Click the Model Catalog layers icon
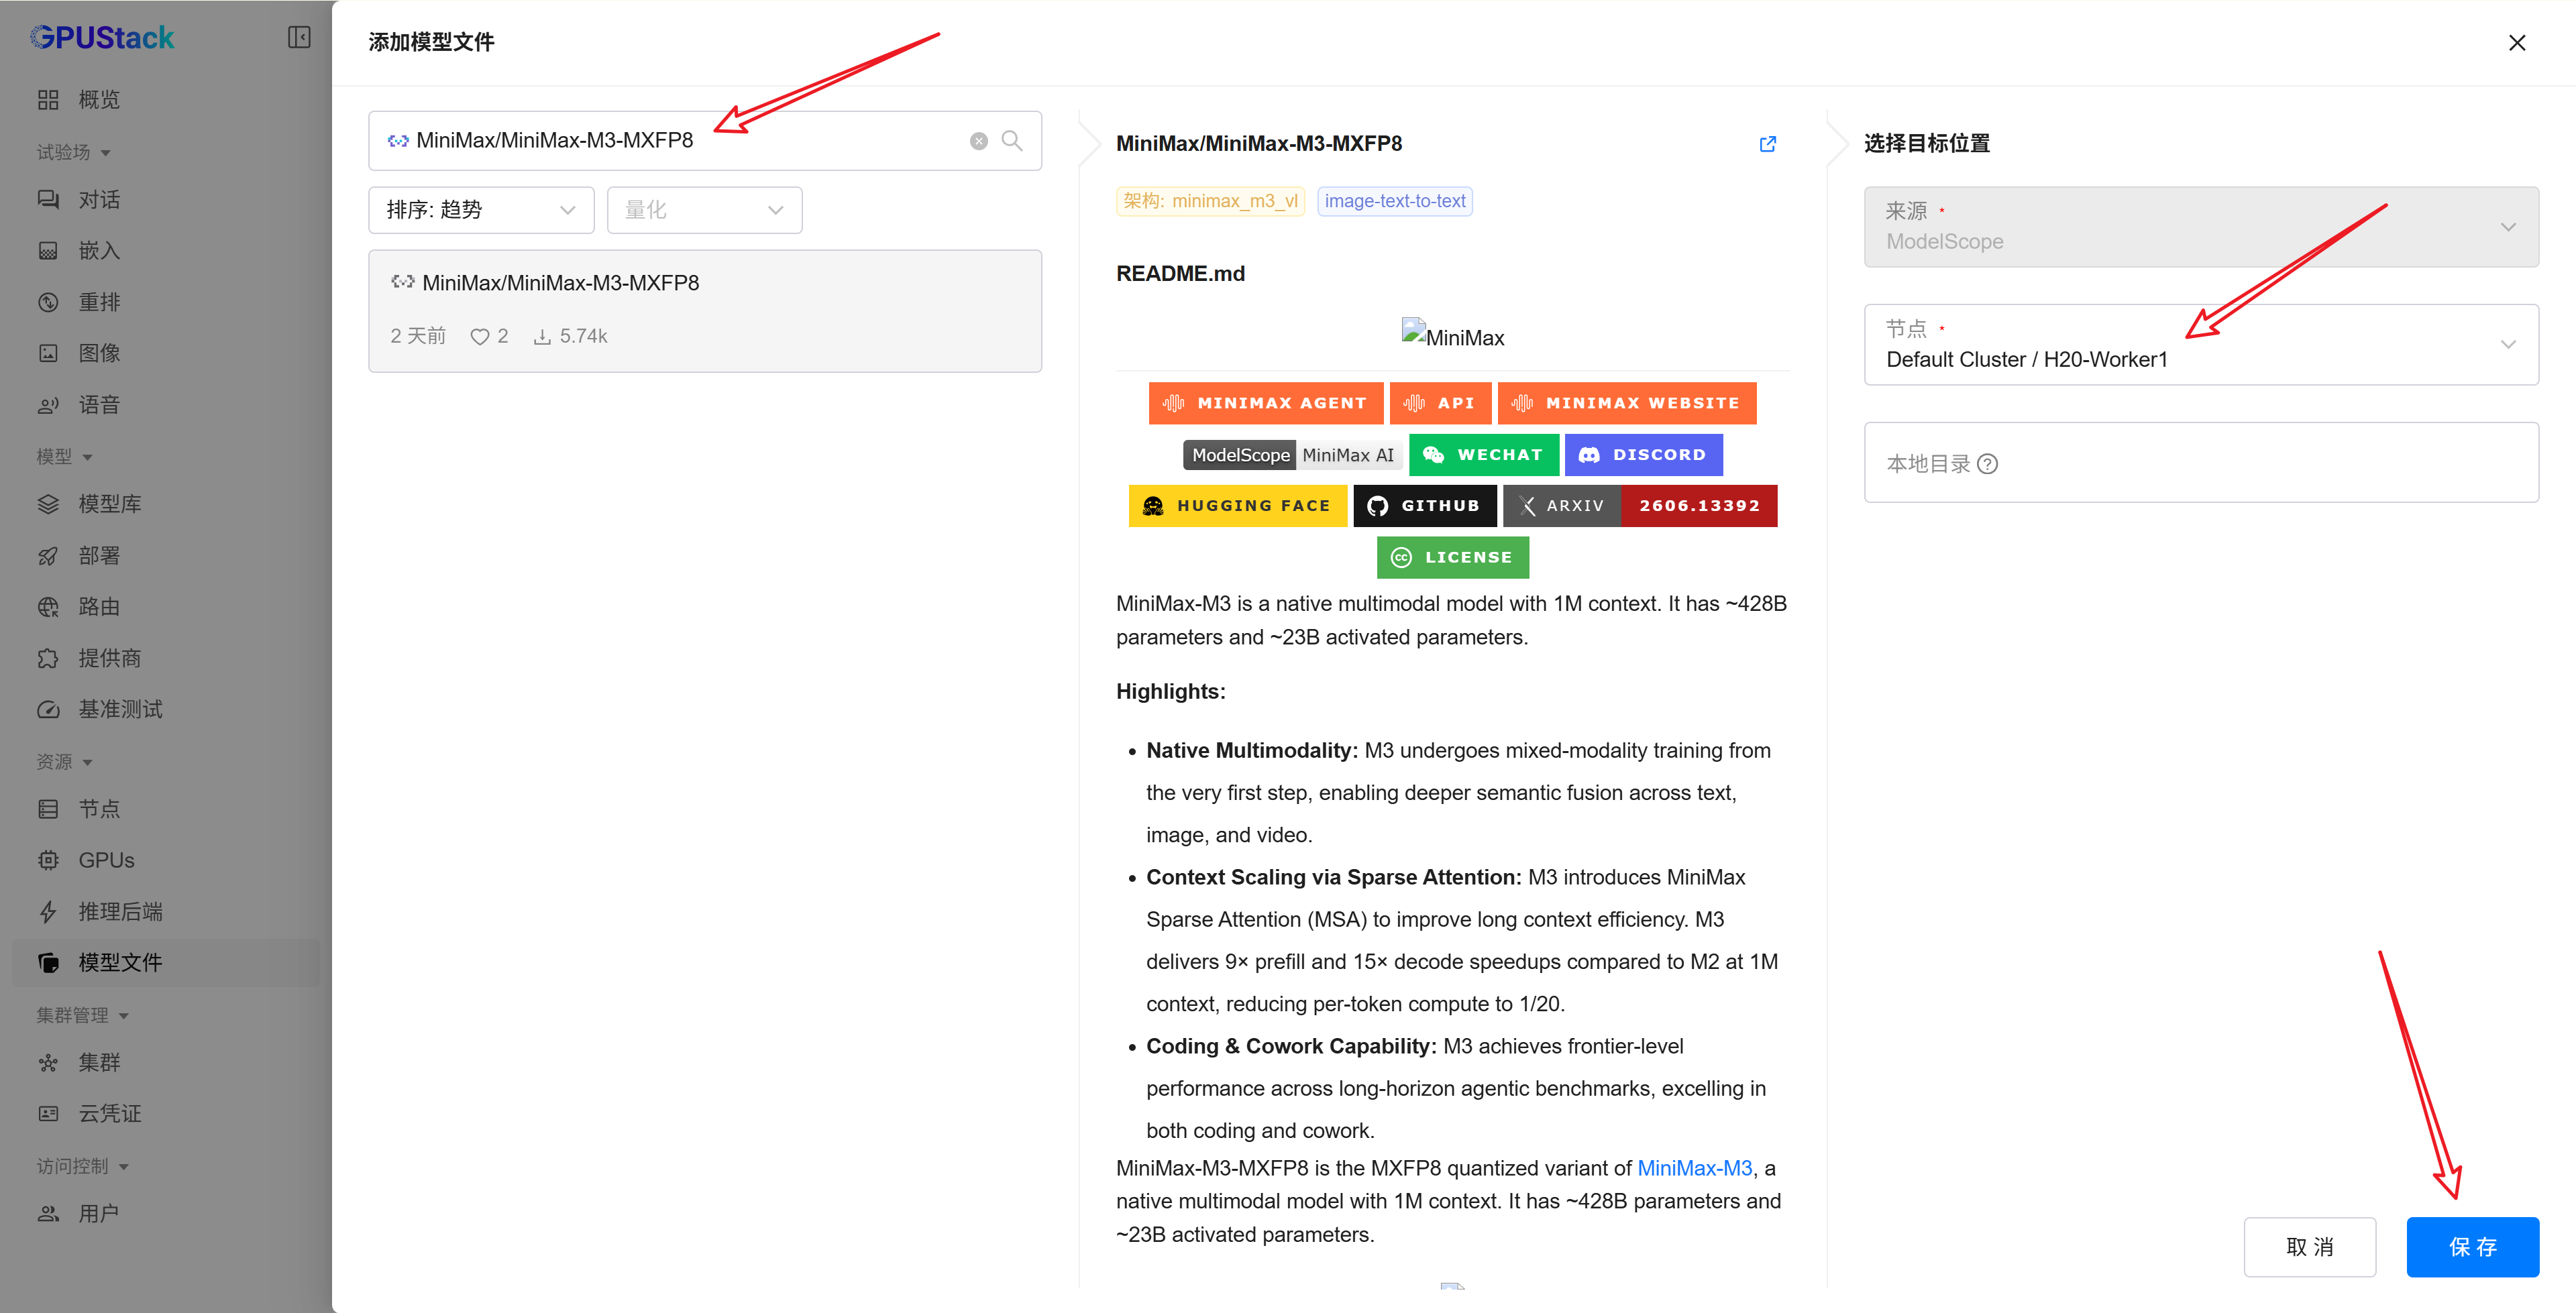 pos(48,504)
